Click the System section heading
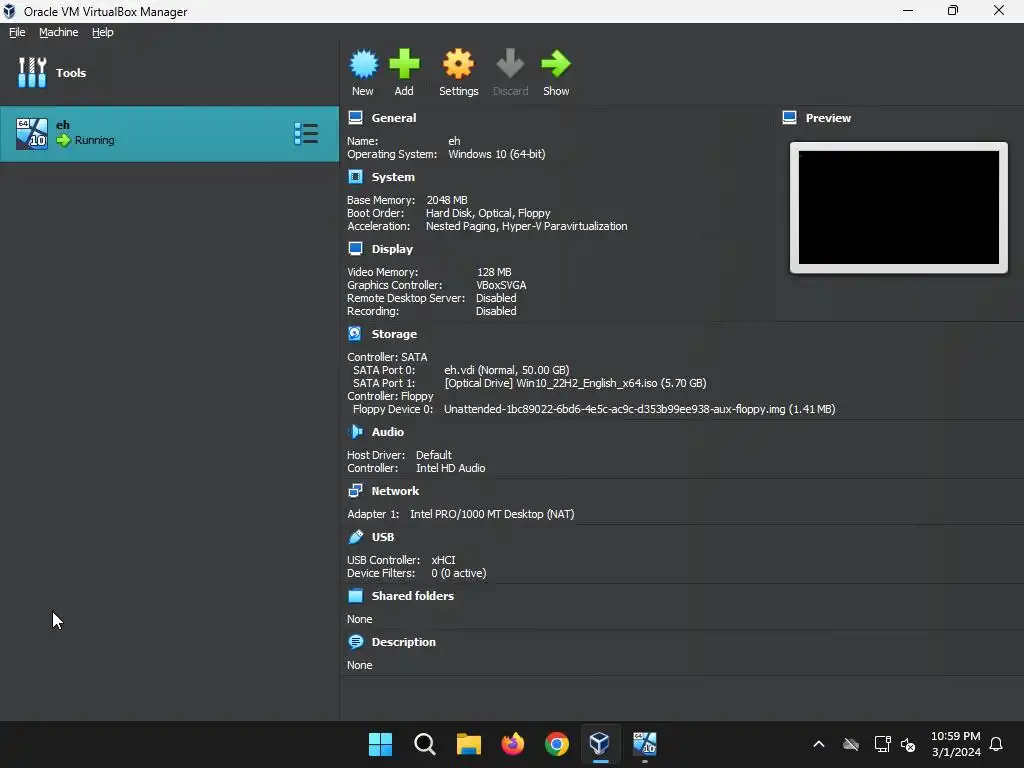Screen dimensions: 1024x768 point(393,177)
